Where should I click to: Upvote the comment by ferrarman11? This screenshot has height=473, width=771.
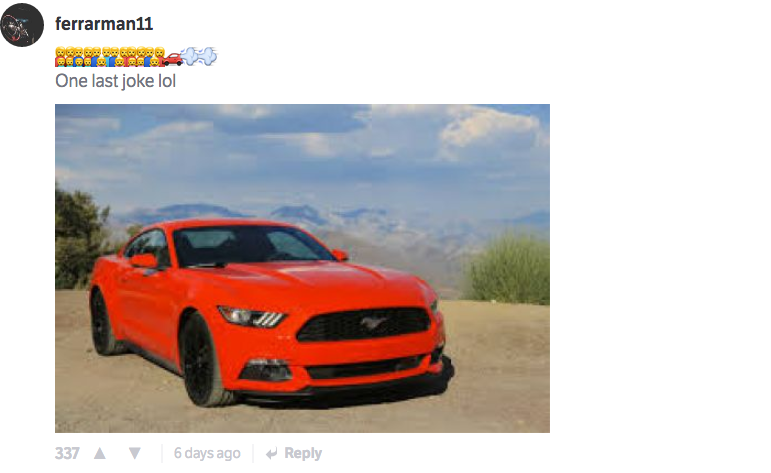pos(100,453)
